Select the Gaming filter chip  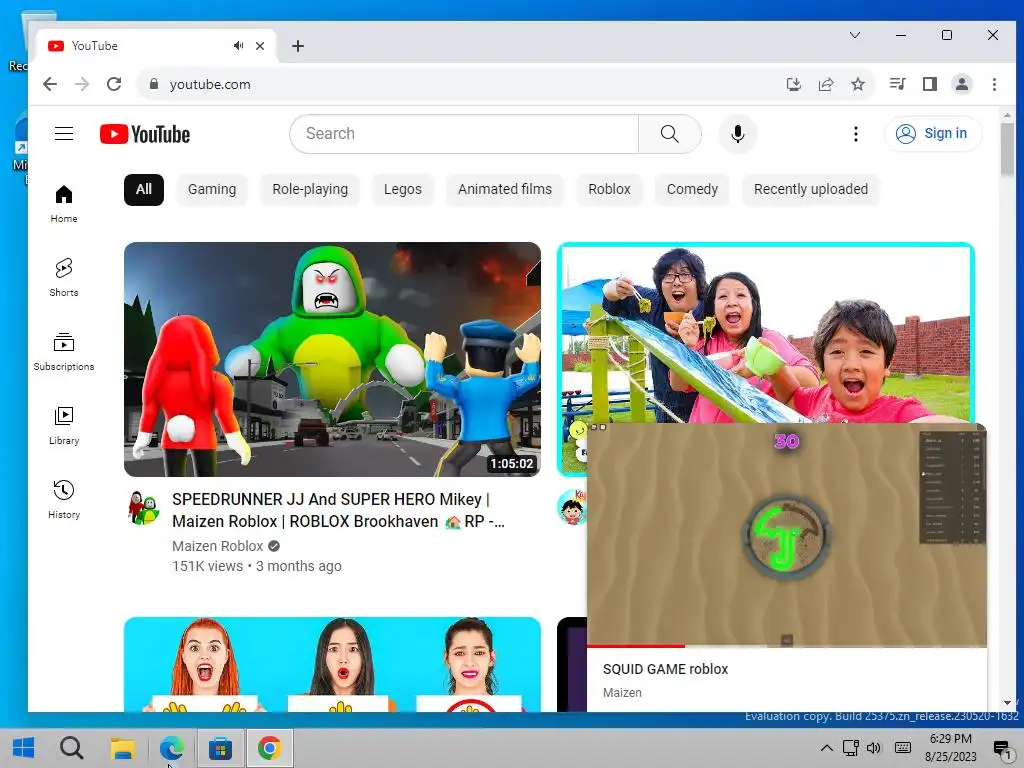[x=212, y=189]
